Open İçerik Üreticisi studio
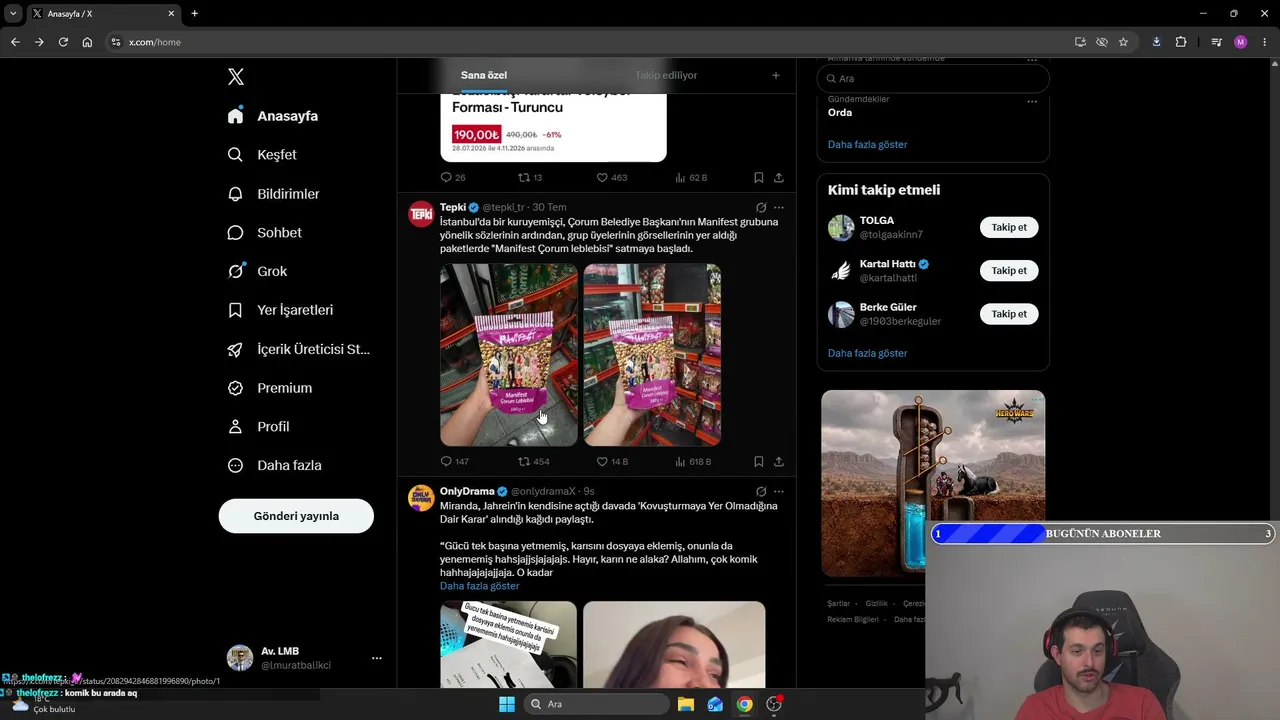Viewport: 1280px width, 720px height. point(300,349)
